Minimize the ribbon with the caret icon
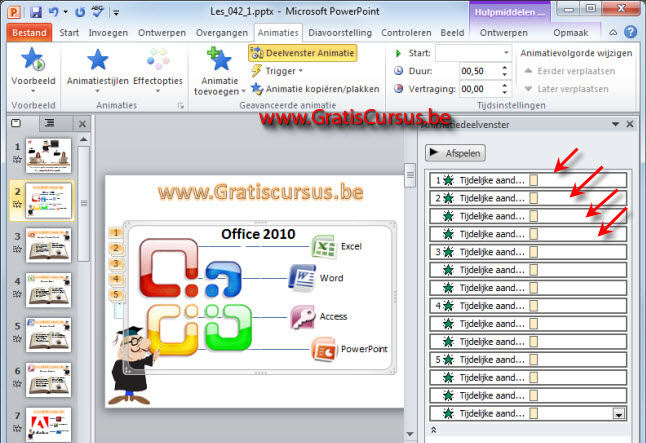The height and width of the screenshot is (443, 646). (613, 33)
